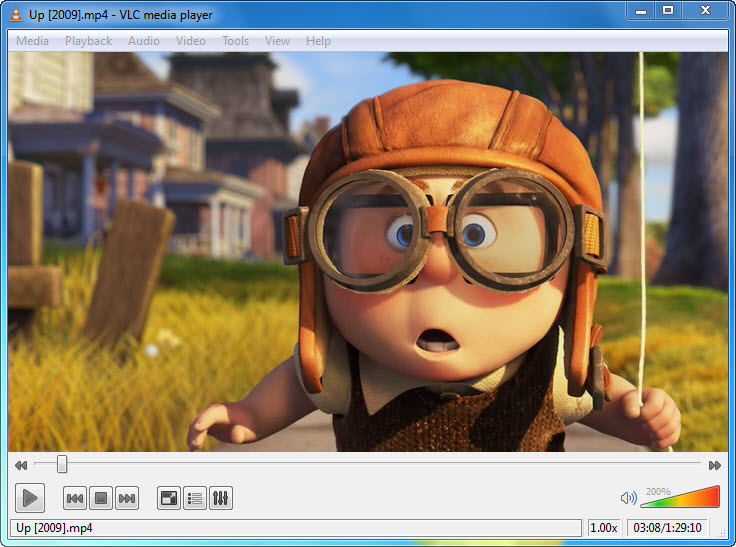This screenshot has width=736, height=547.
Task: Click the VLC cone icon in title bar
Action: tap(16, 15)
